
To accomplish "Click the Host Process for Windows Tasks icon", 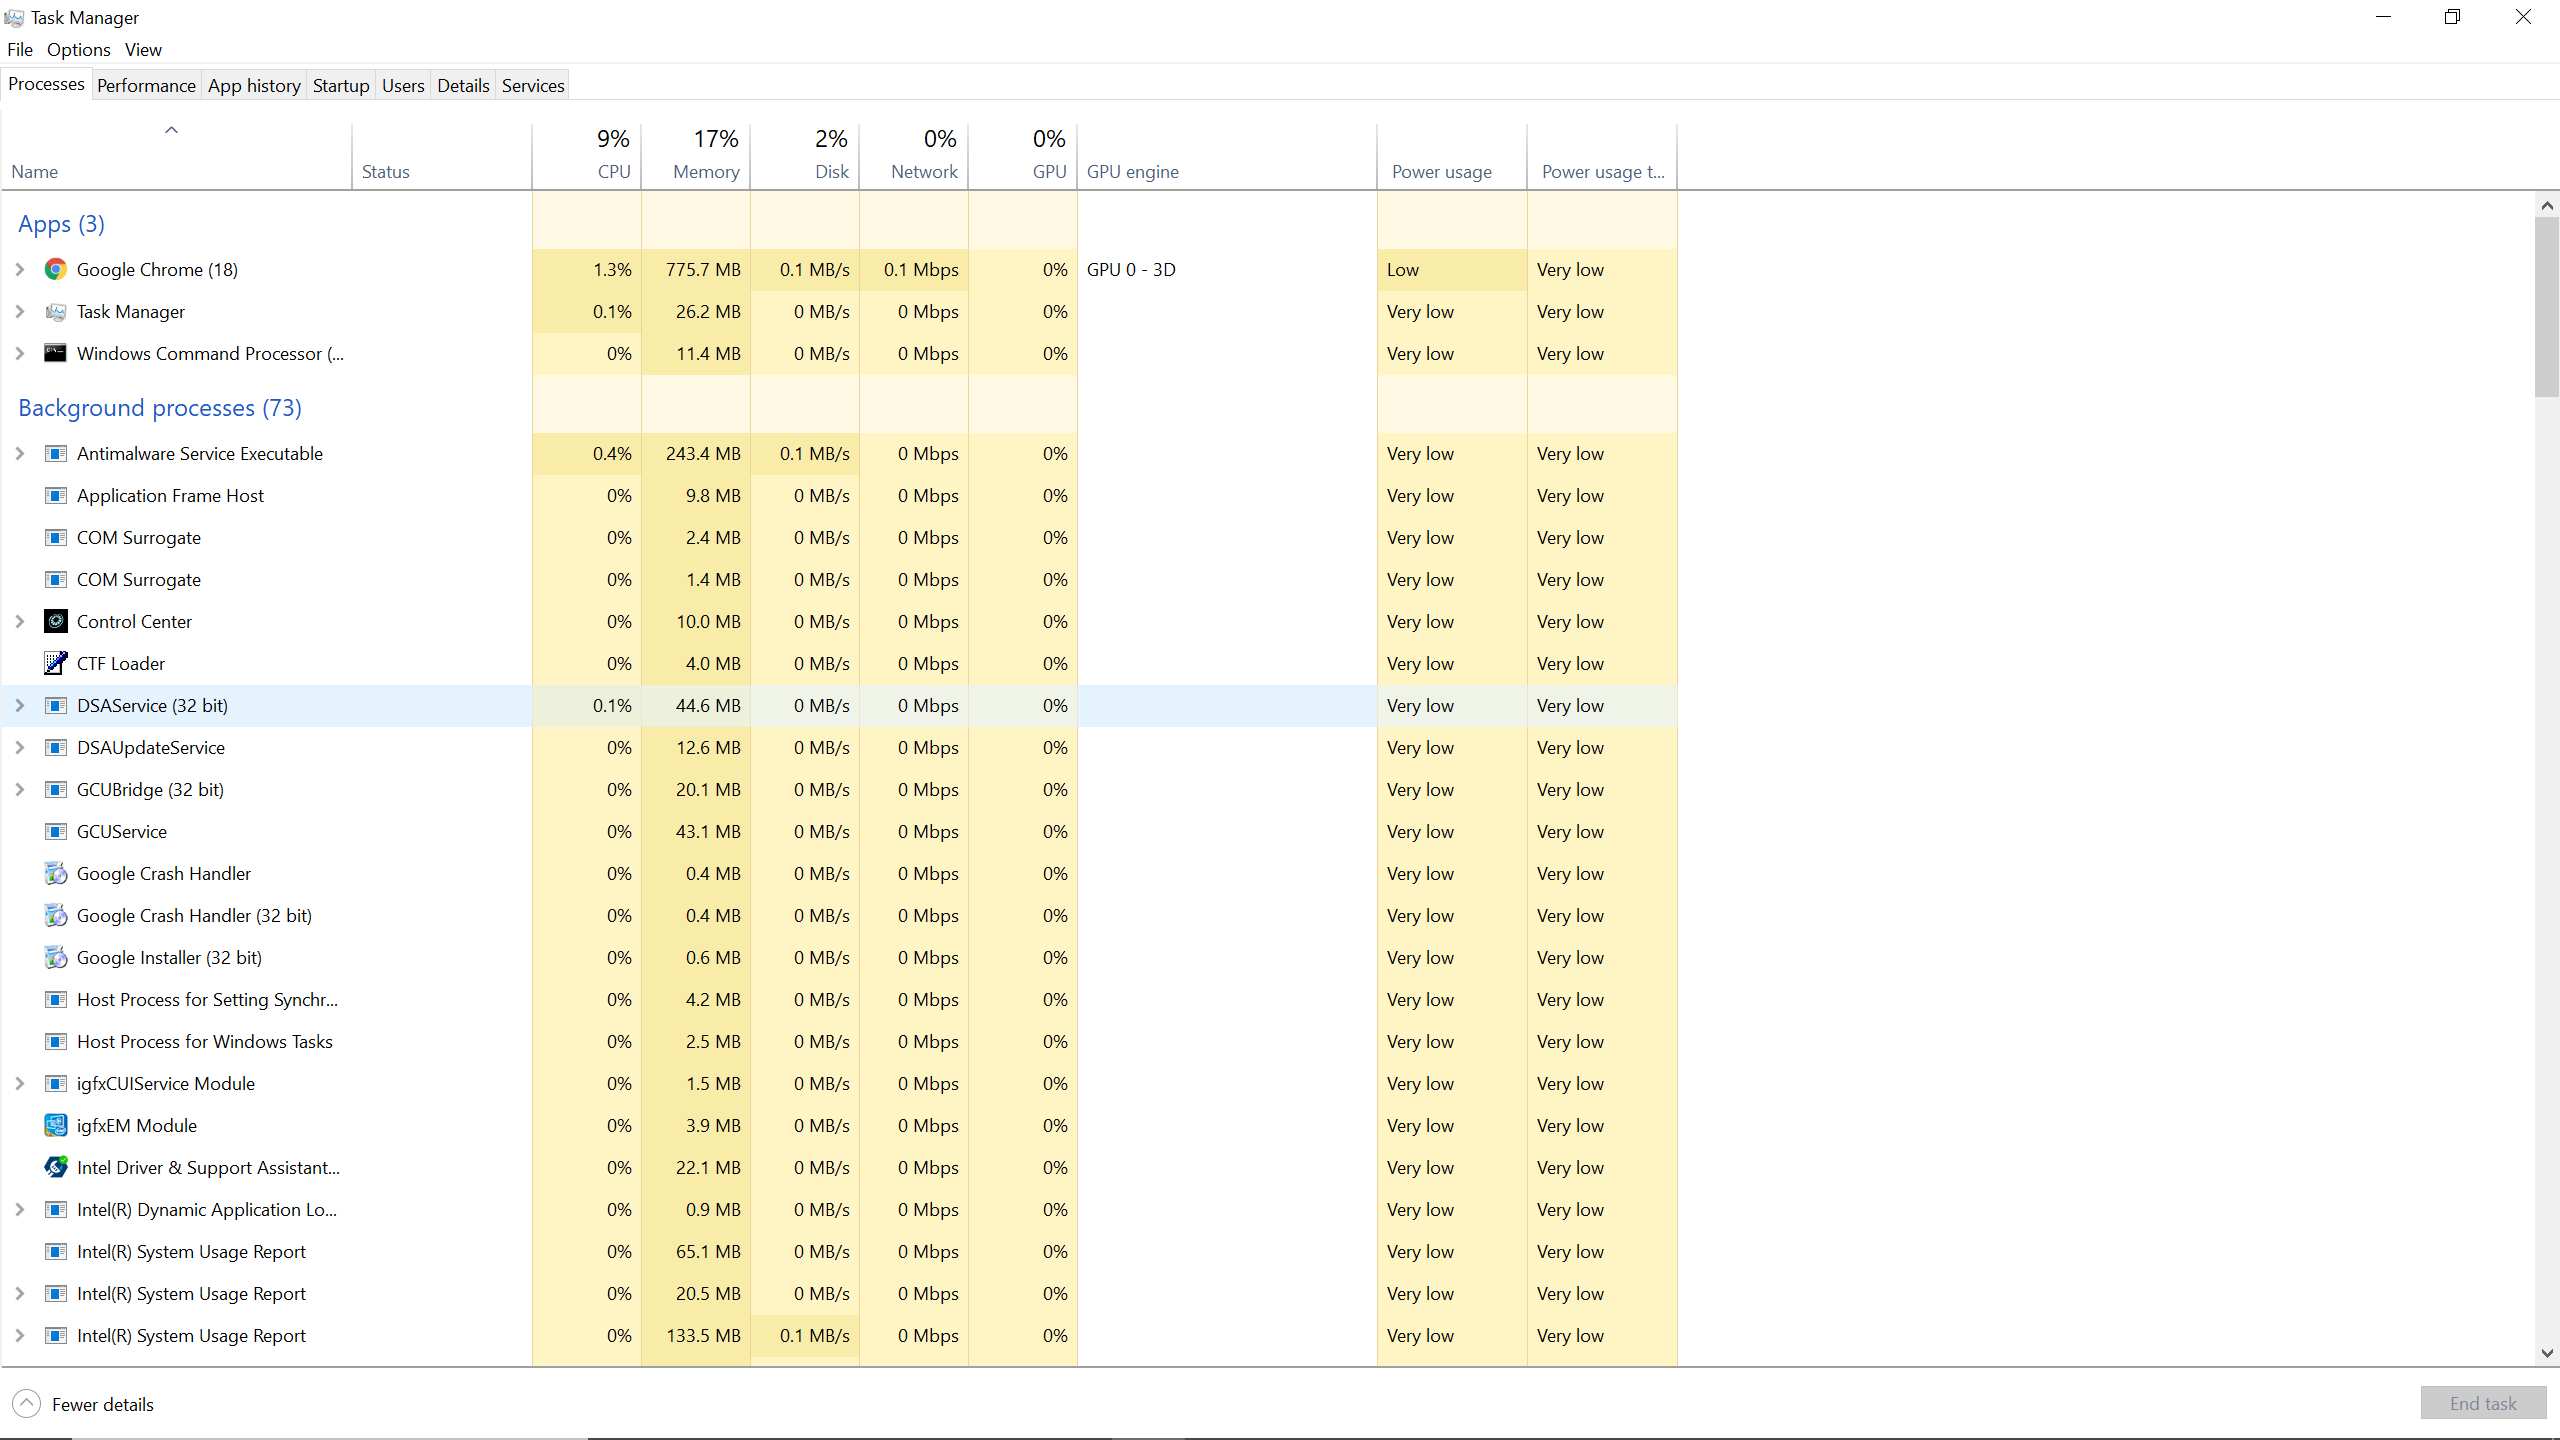I will click(x=56, y=1041).
